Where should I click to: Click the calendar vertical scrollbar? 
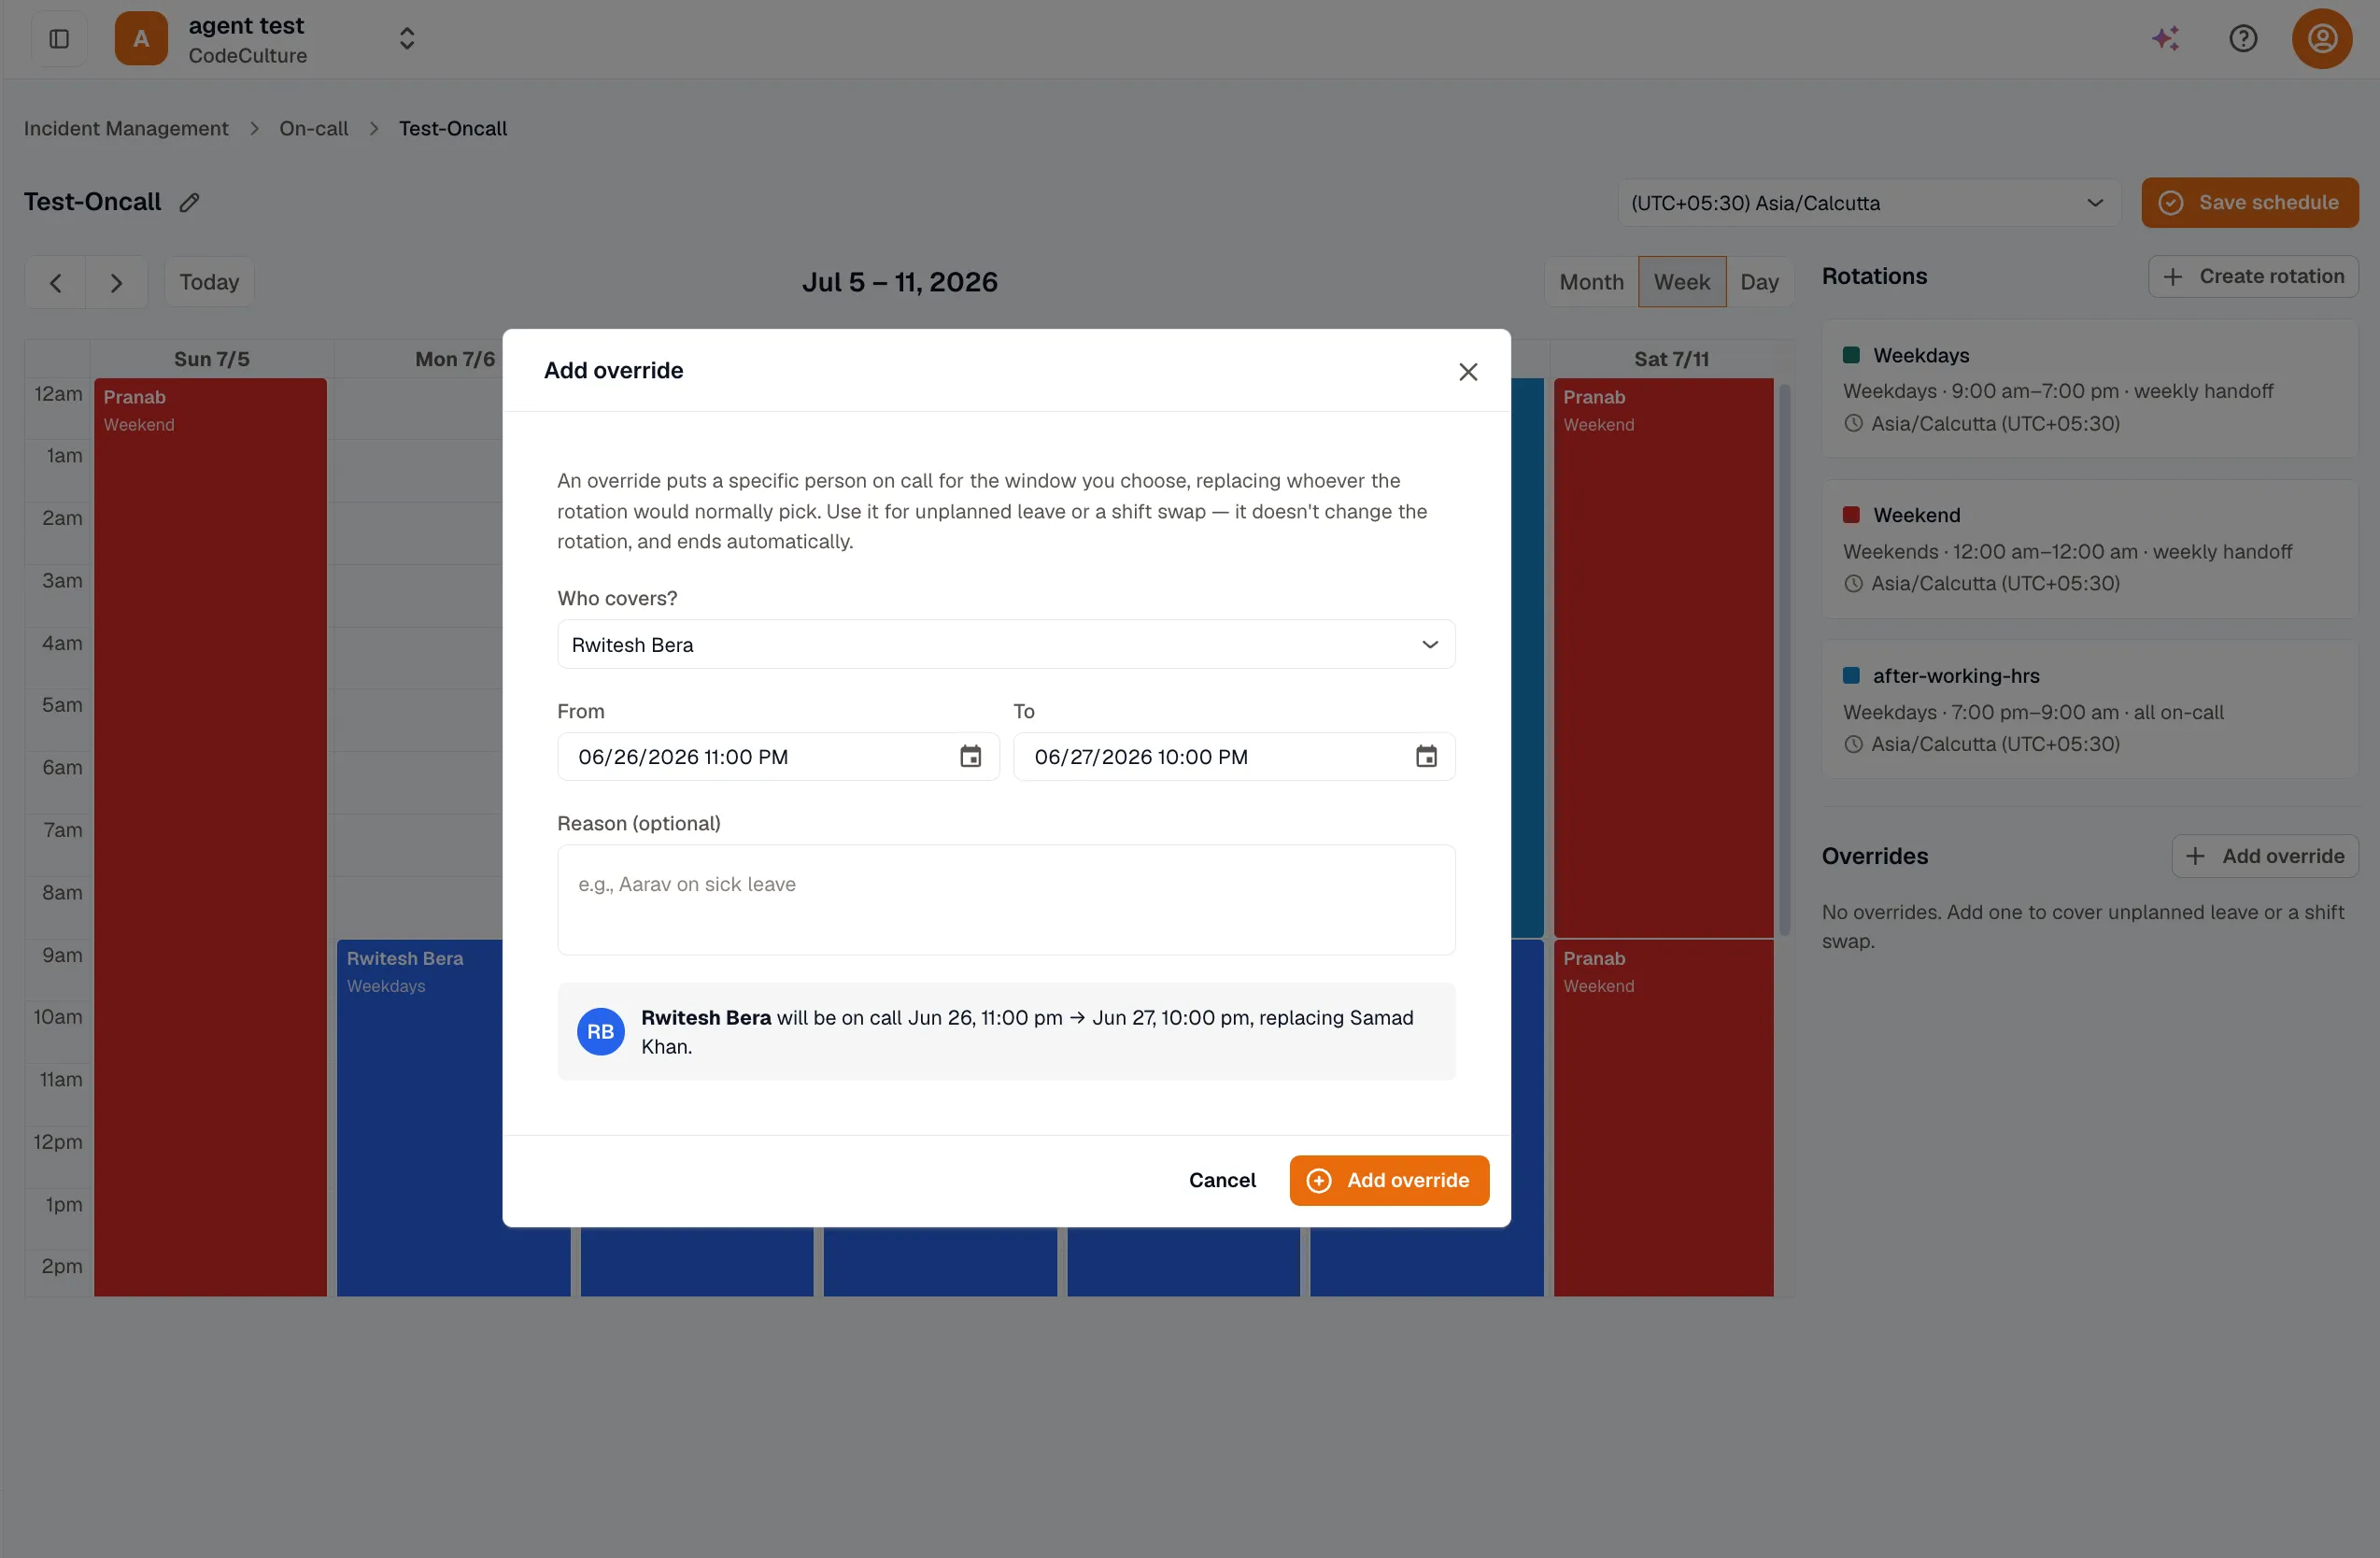tap(1785, 660)
